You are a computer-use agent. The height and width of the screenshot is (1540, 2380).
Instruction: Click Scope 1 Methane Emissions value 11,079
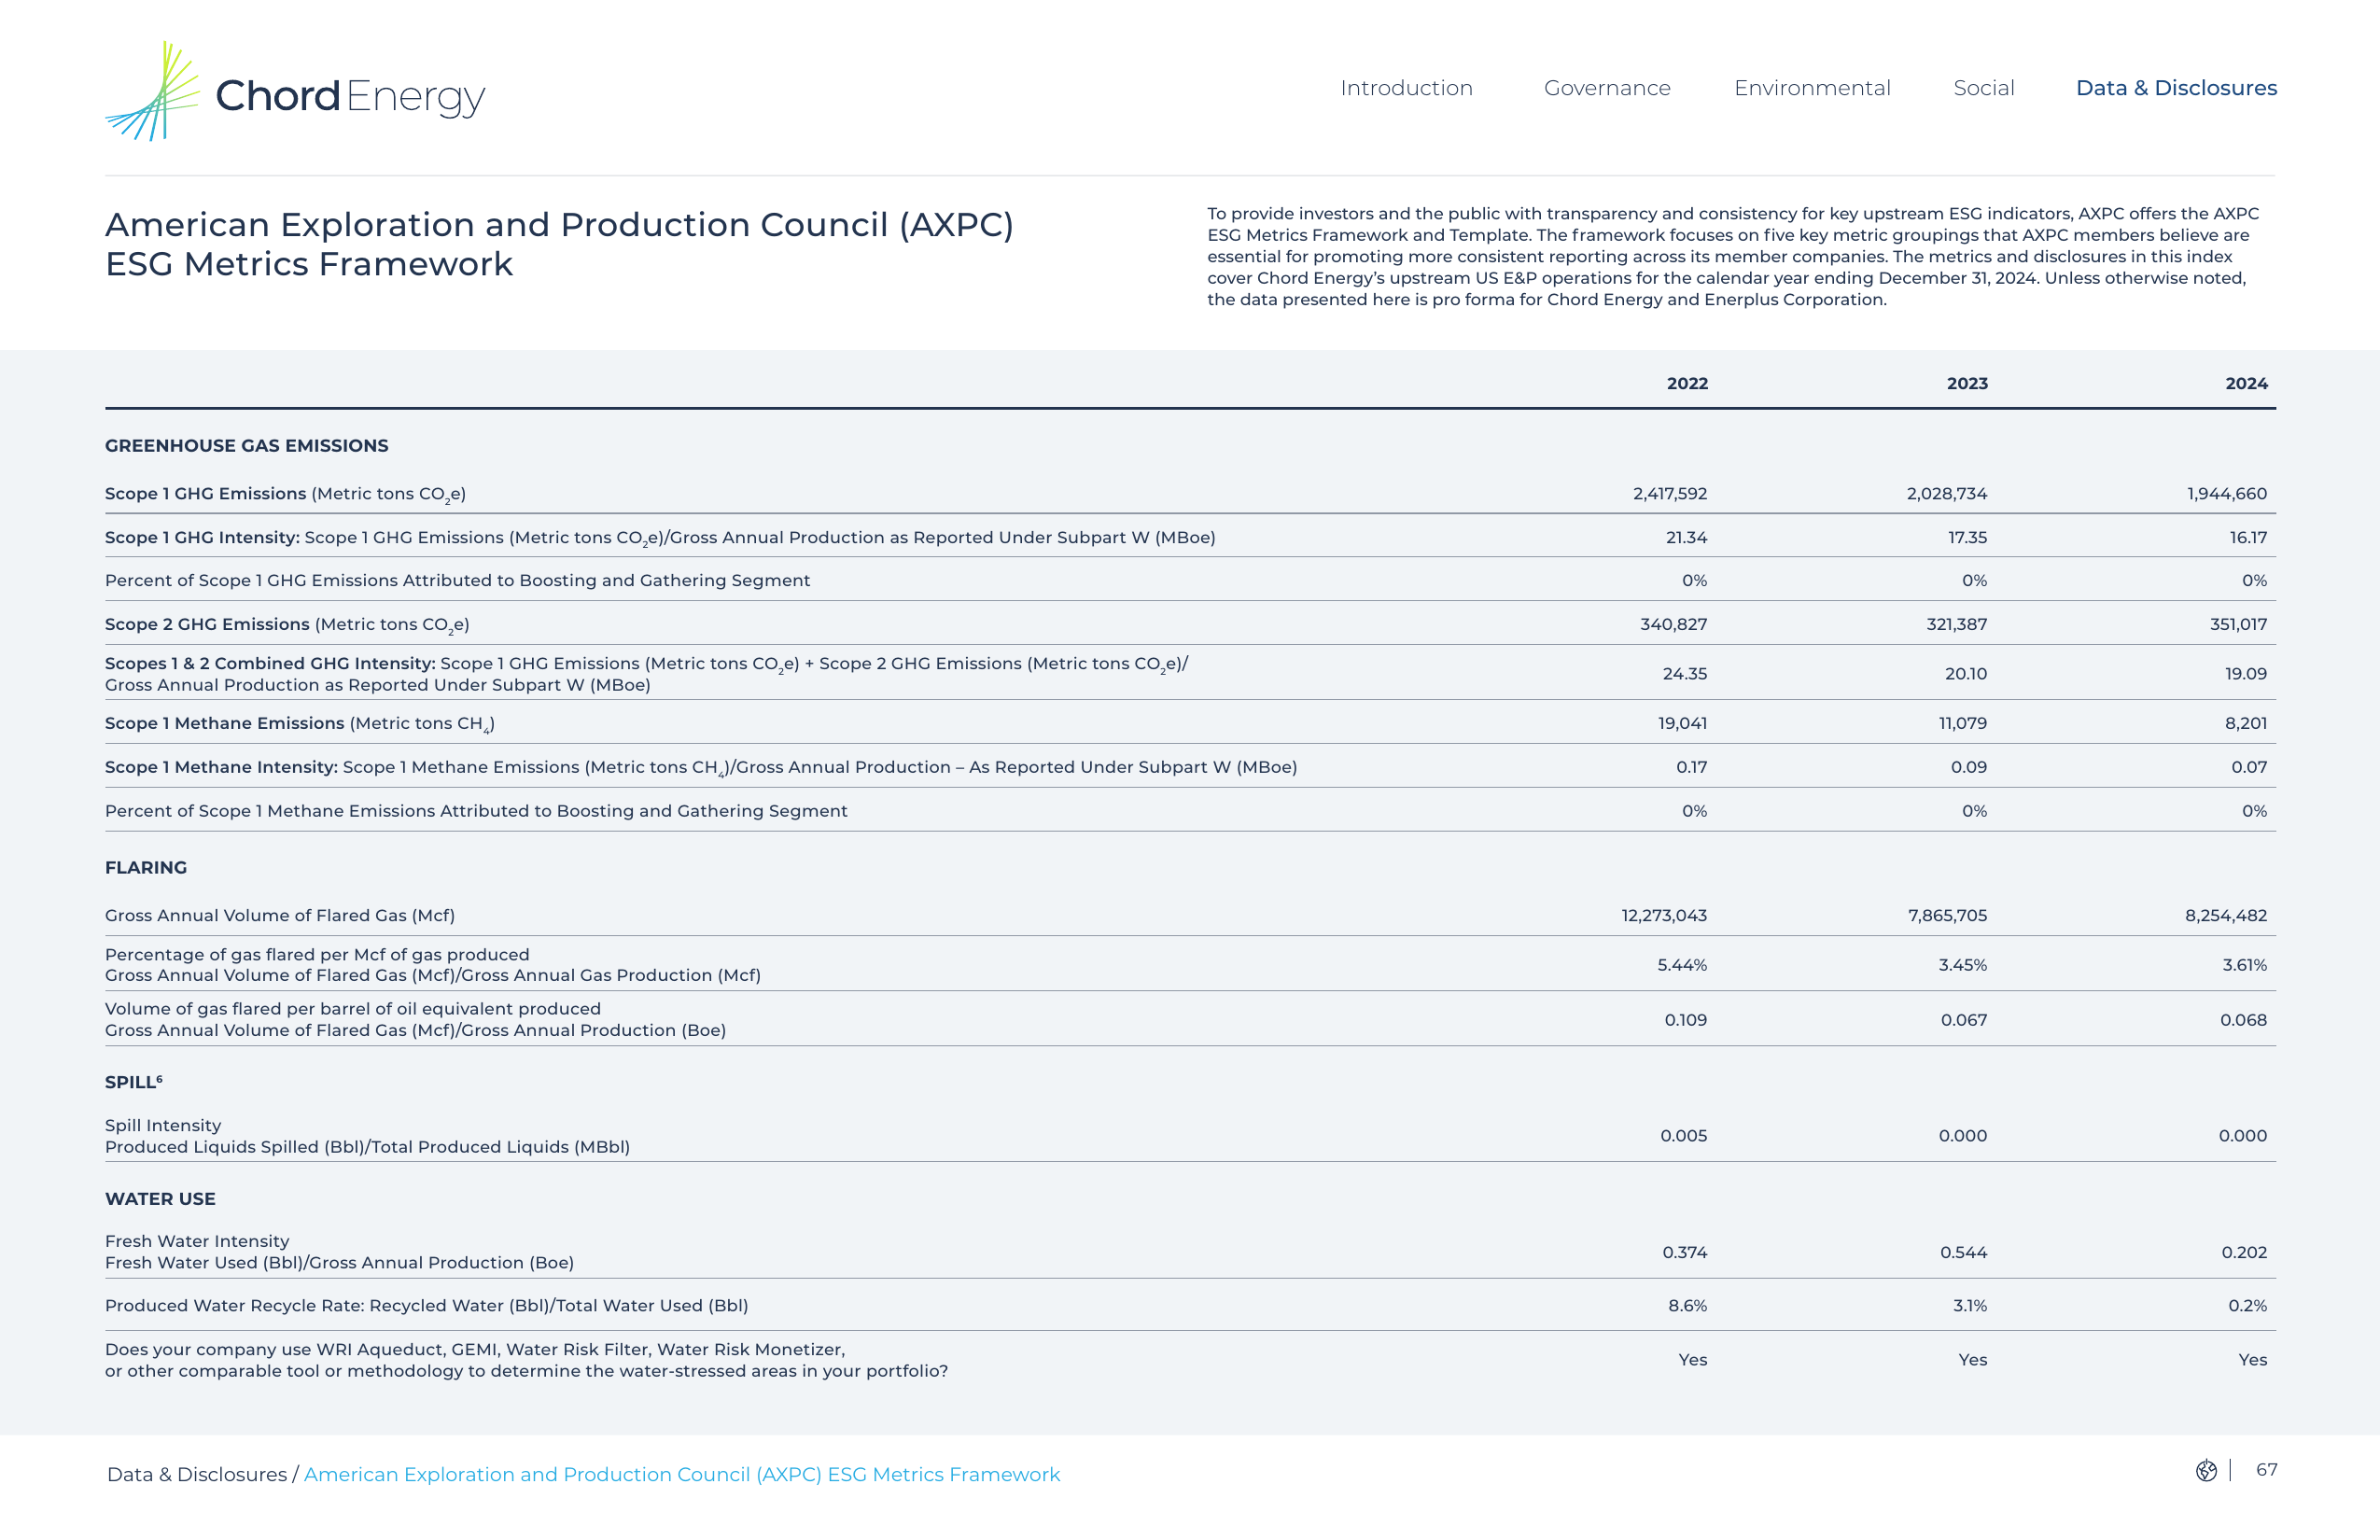point(1963,723)
